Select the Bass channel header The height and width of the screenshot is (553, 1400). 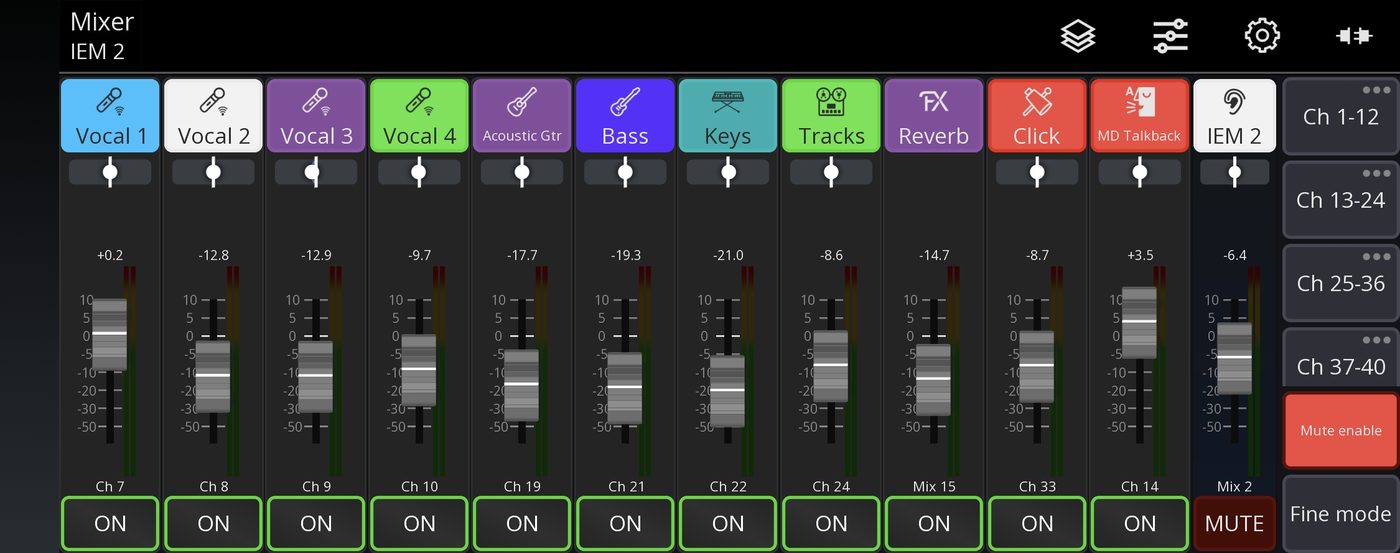(x=625, y=116)
